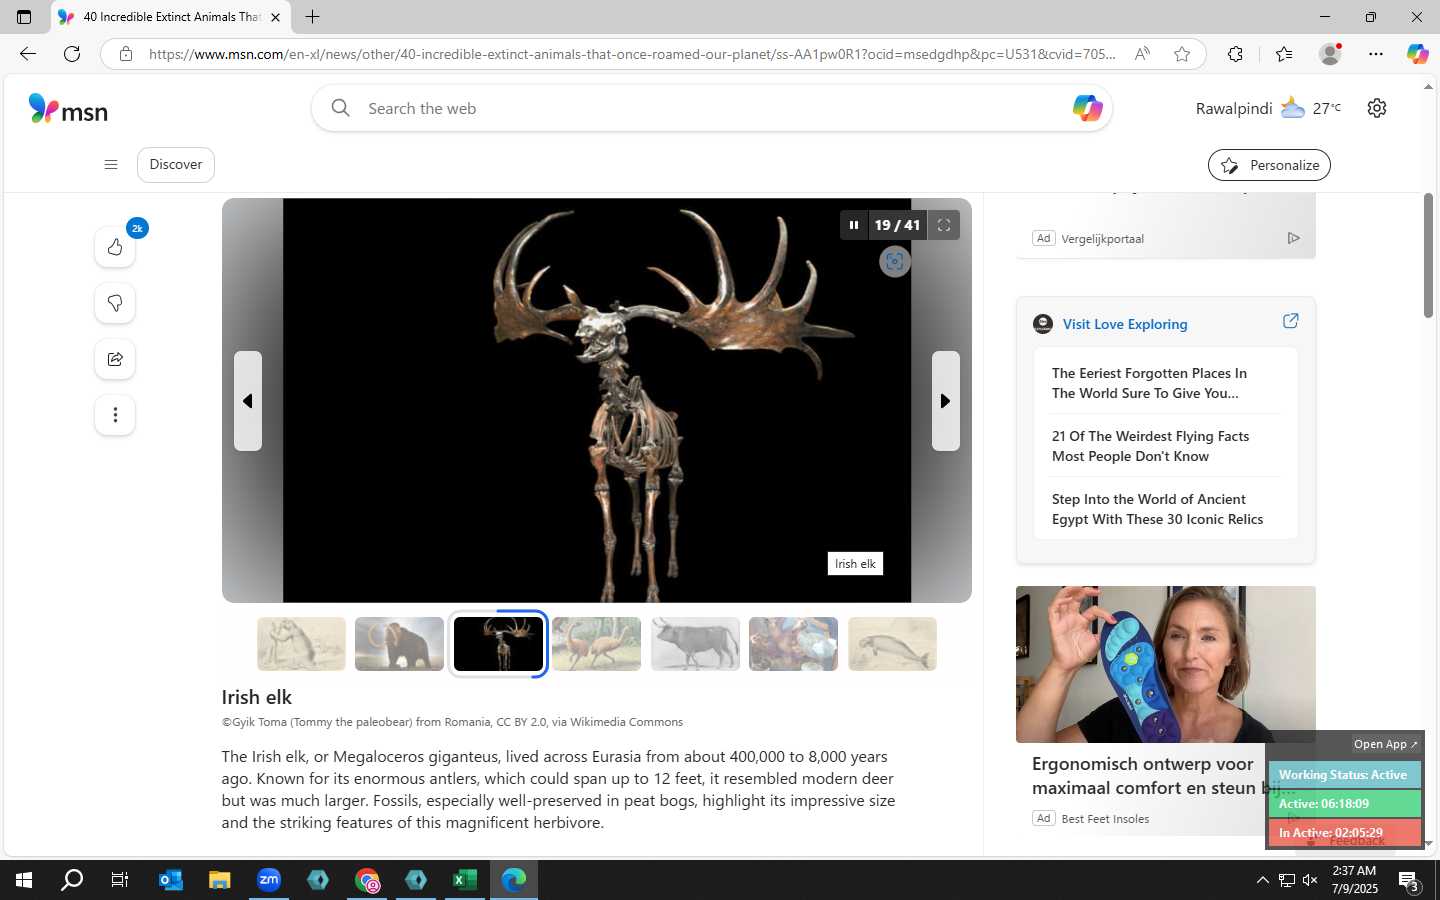1440x900 pixels.
Task: Open Edge settings and more menu
Action: 1376,54
